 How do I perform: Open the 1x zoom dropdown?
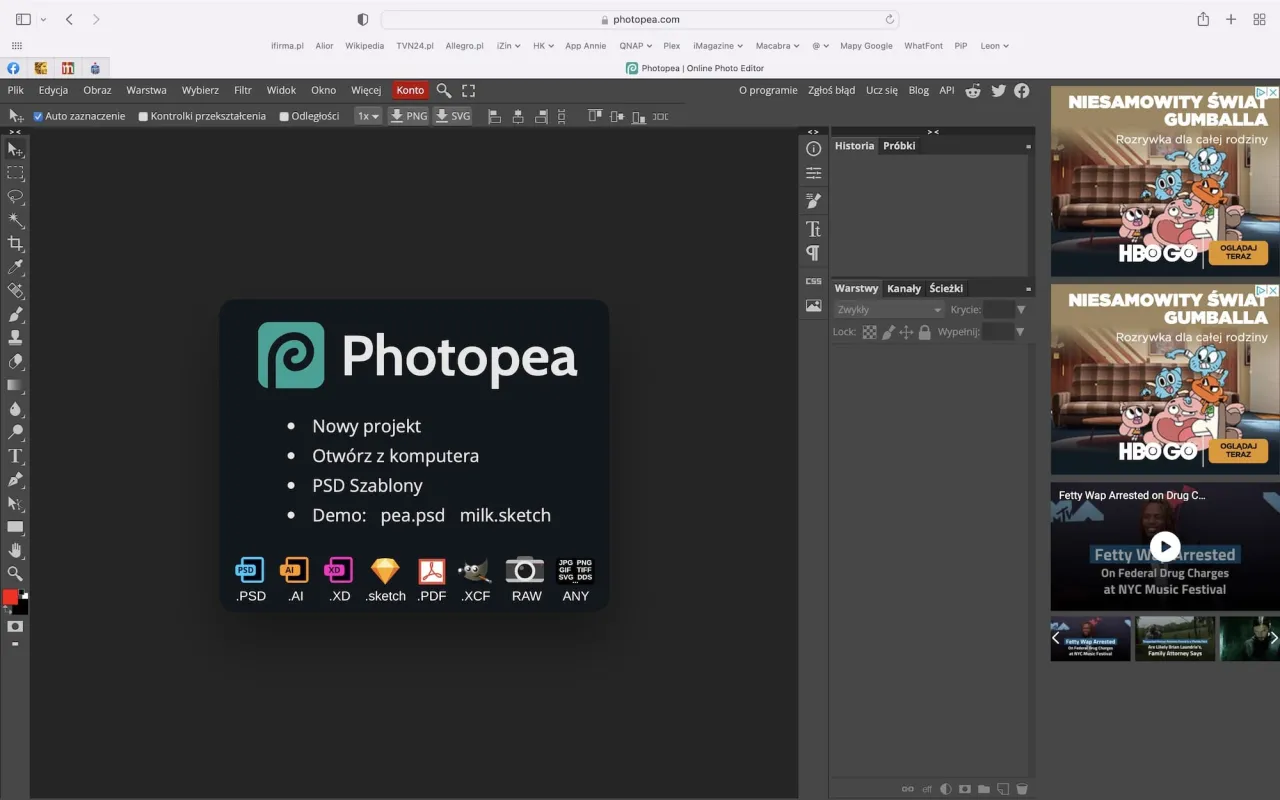tap(367, 116)
